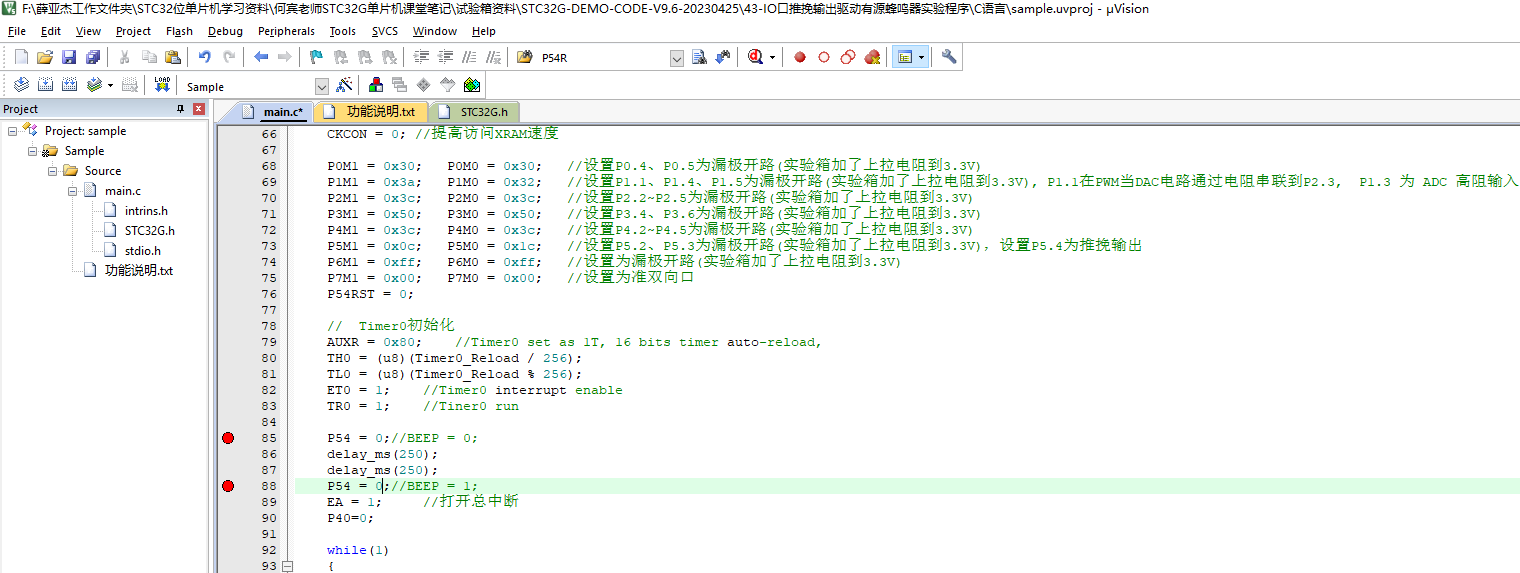Open window layout dropdown arrow
This screenshot has height=573, width=1520.
tap(921, 57)
